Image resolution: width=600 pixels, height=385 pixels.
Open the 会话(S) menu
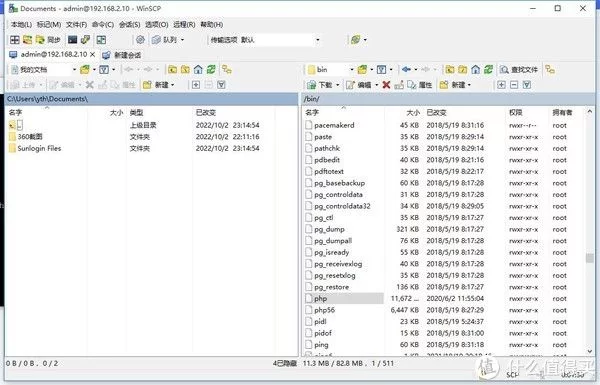pos(129,24)
